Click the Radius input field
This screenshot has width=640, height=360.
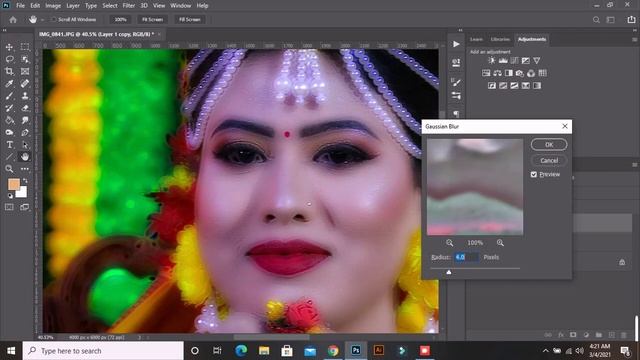tap(467, 257)
